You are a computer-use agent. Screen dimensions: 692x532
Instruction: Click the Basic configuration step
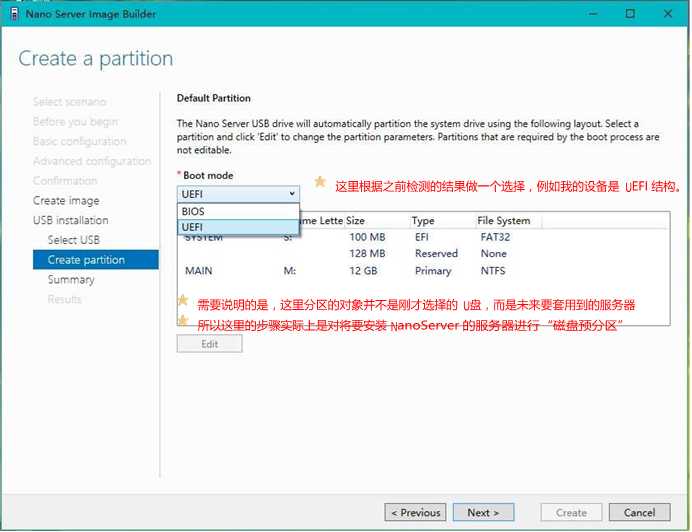point(79,141)
